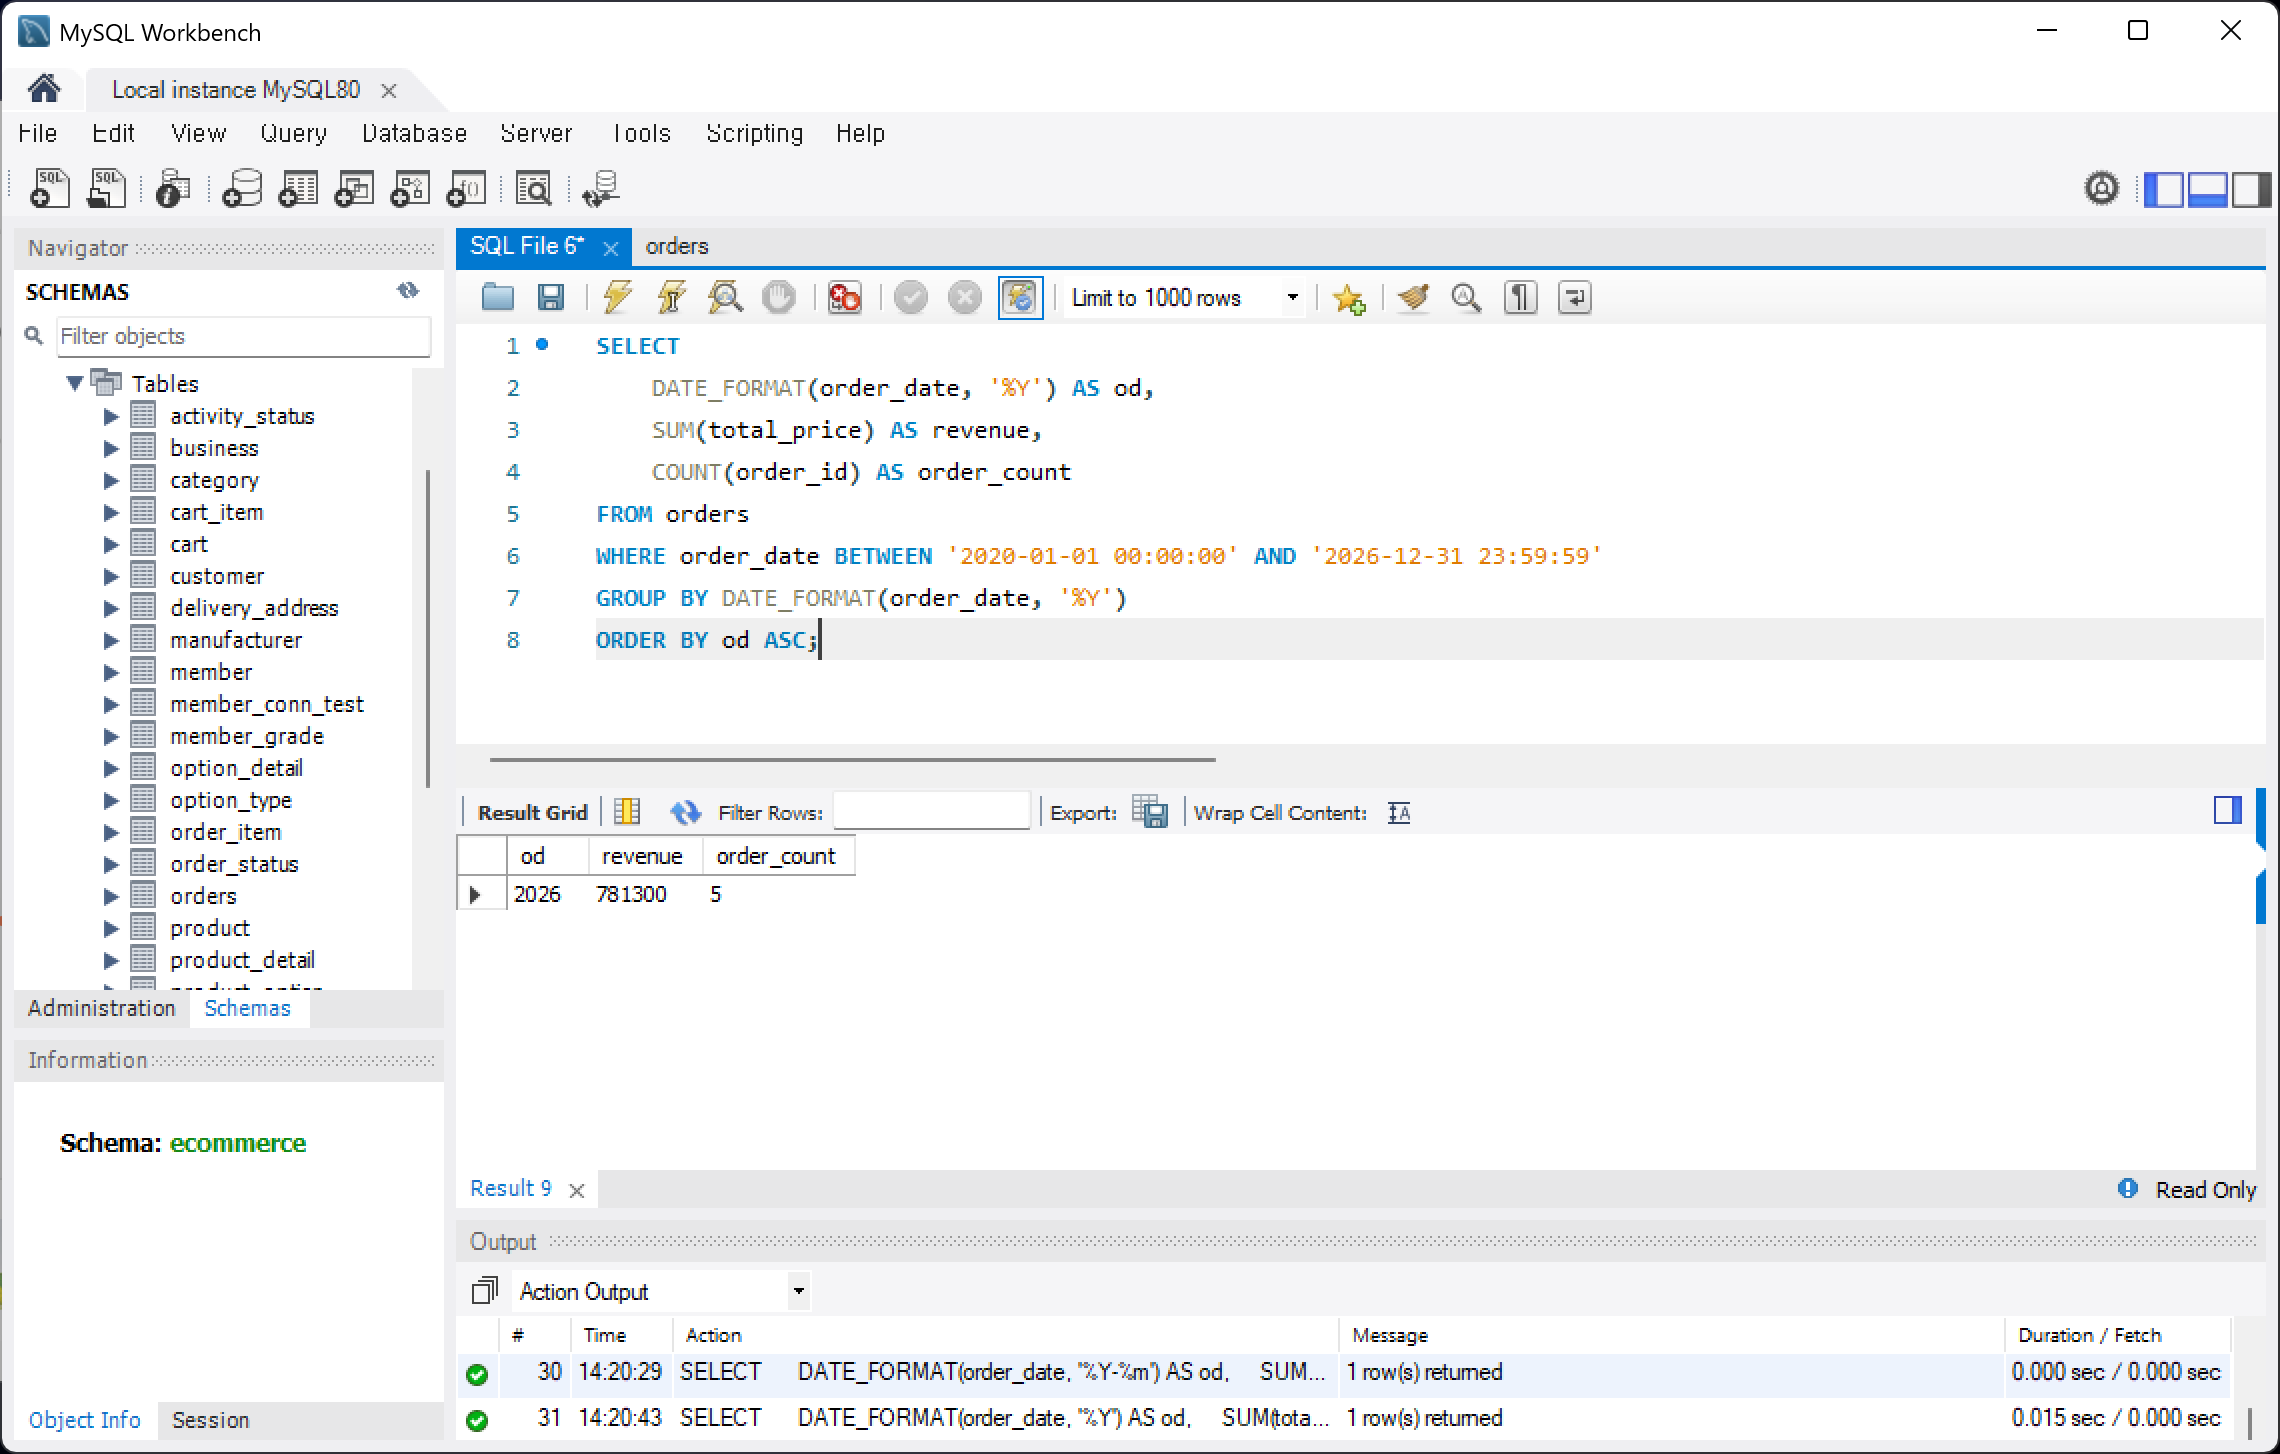The image size is (2280, 1454).
Task: Refresh the result grid data icon
Action: (685, 812)
